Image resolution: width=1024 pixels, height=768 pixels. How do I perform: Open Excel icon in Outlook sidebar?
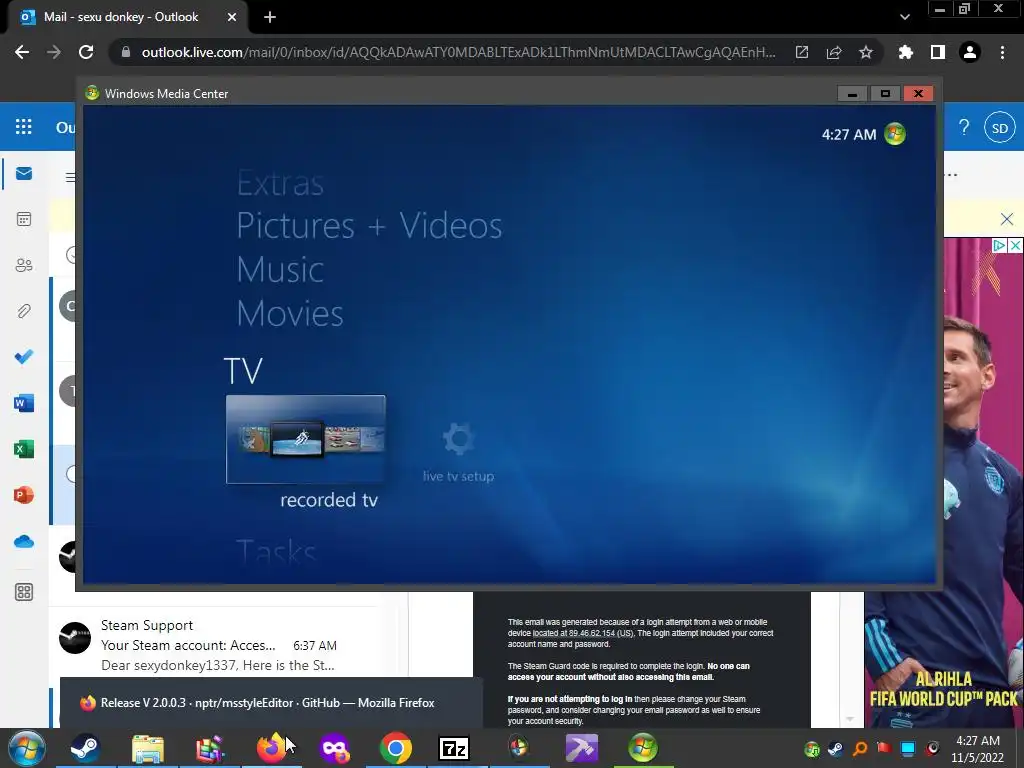(24, 449)
